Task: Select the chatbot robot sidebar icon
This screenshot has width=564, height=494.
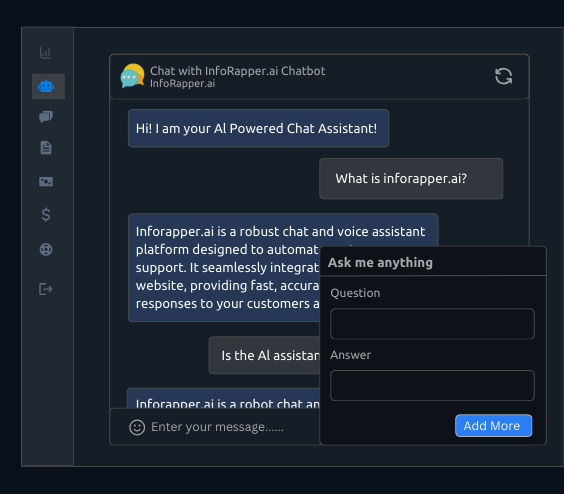Action: tap(46, 86)
